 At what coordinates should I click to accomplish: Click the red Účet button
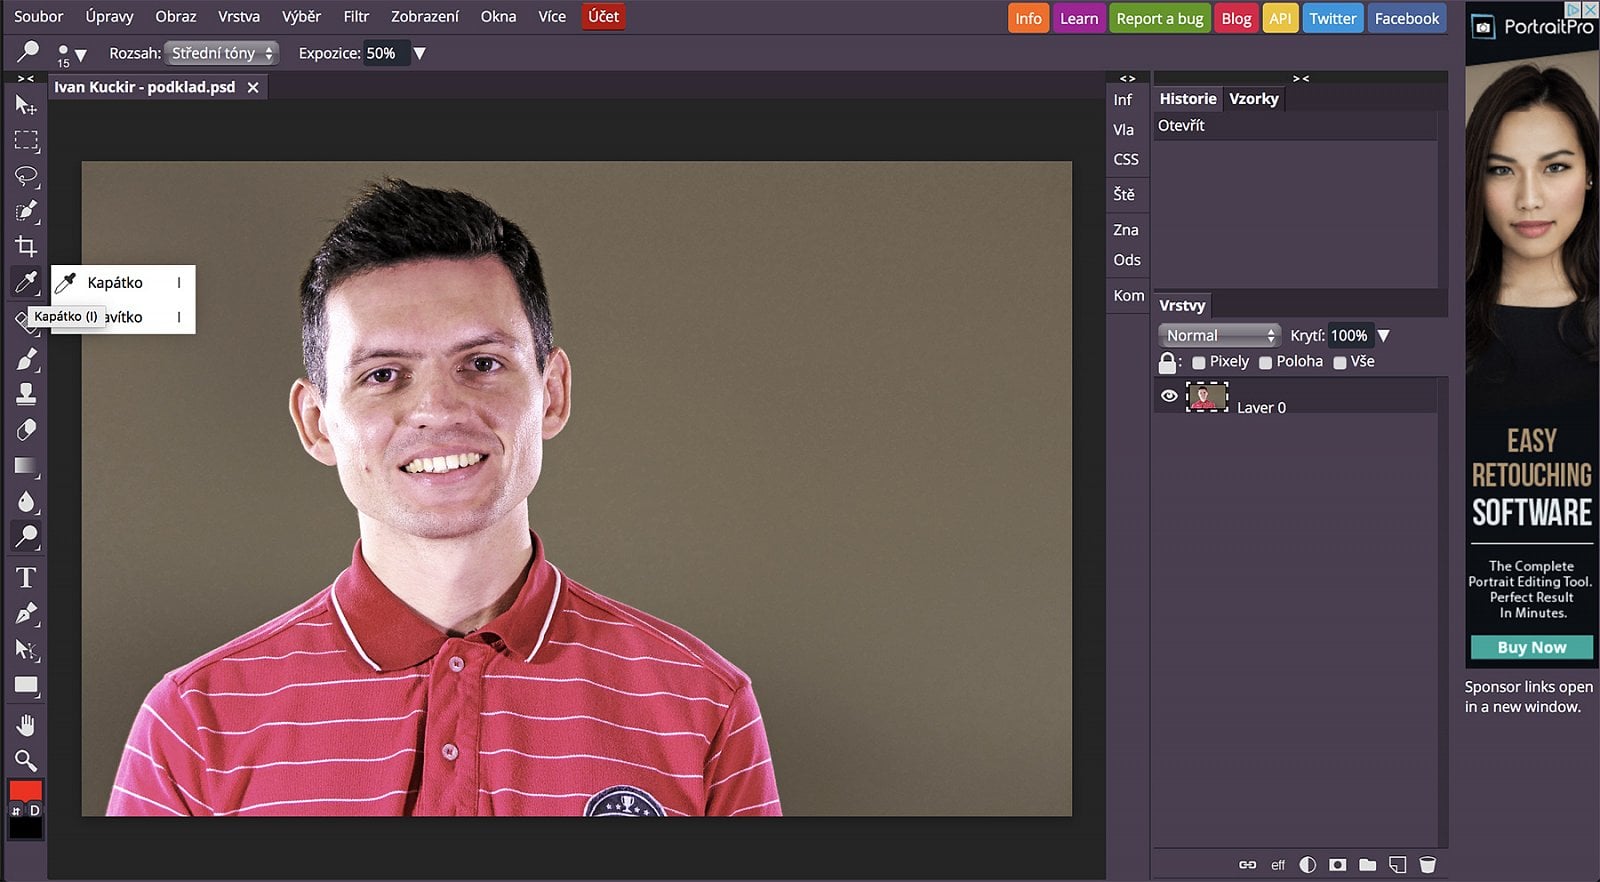pos(603,16)
